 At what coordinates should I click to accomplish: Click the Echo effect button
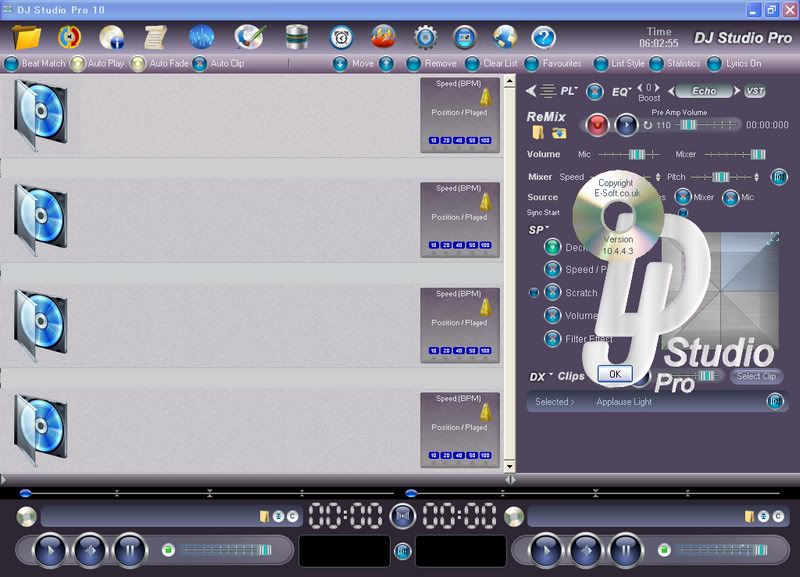[x=704, y=91]
